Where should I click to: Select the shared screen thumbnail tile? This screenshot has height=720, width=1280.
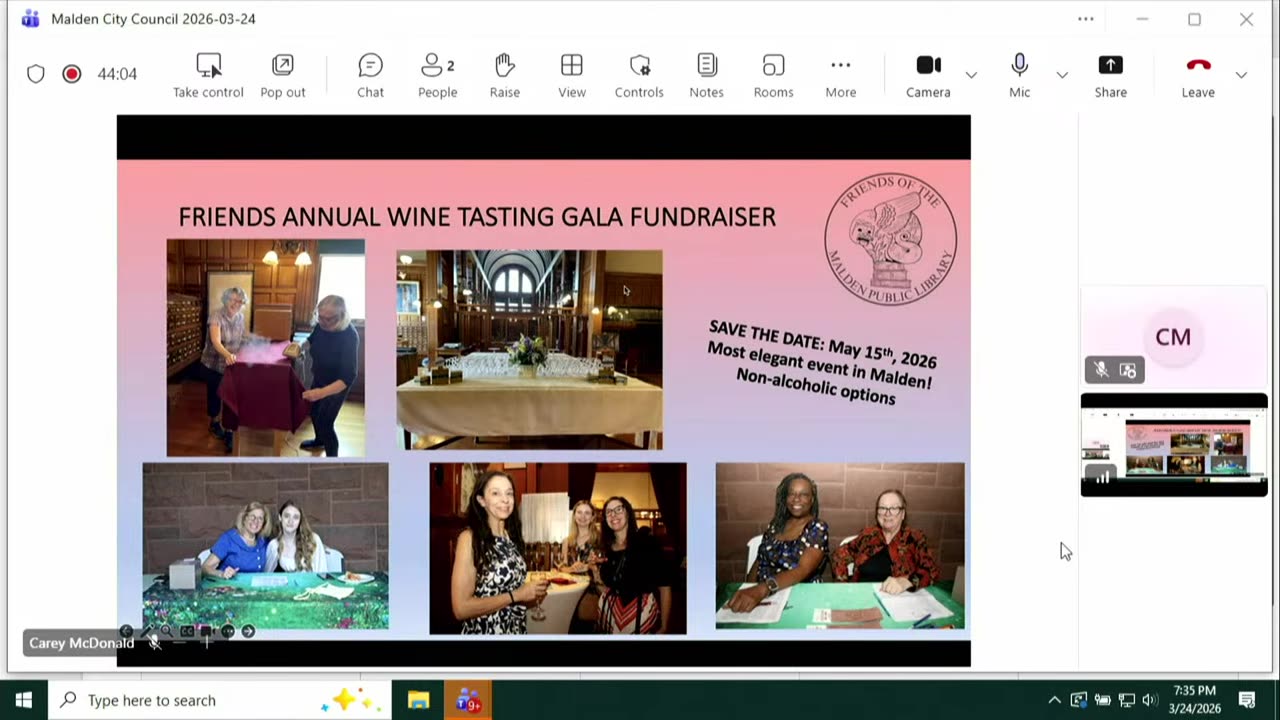tap(1174, 445)
